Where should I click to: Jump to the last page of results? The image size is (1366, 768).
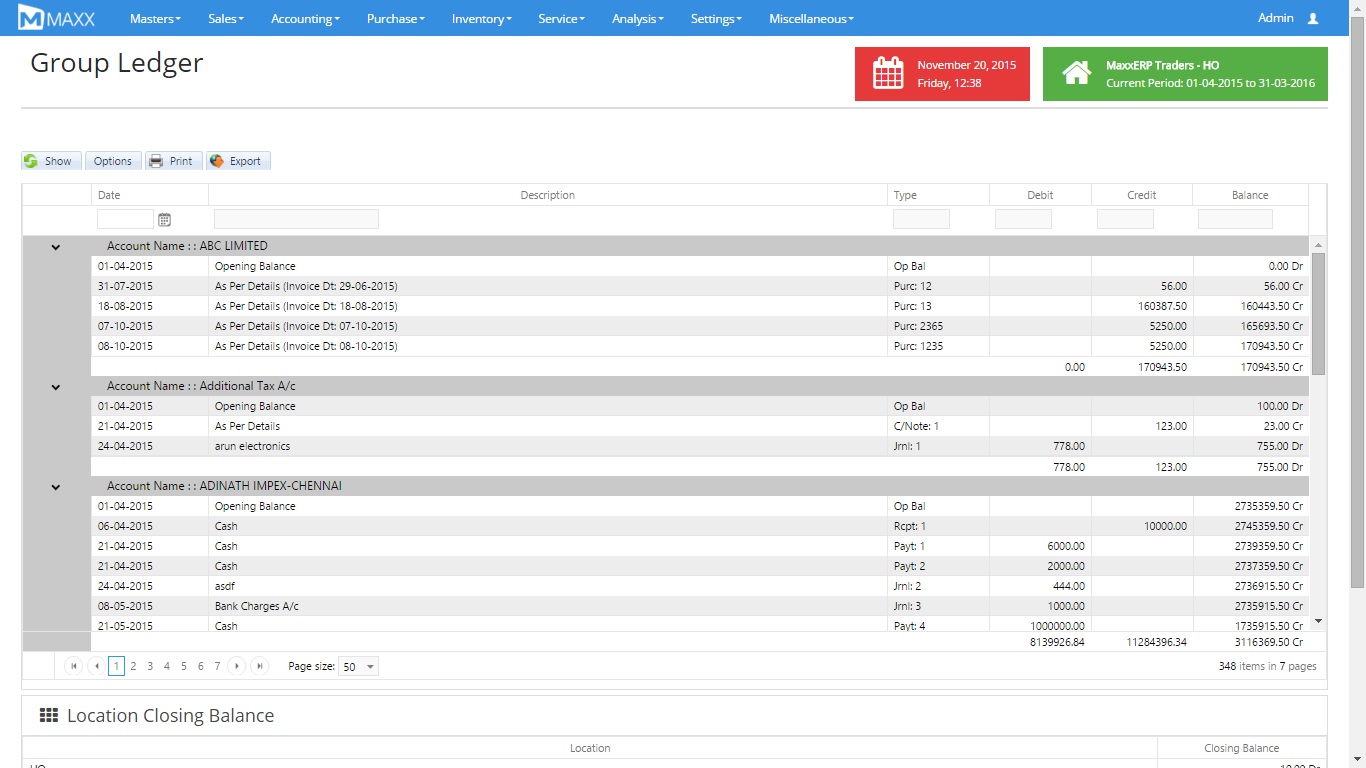[x=260, y=666]
